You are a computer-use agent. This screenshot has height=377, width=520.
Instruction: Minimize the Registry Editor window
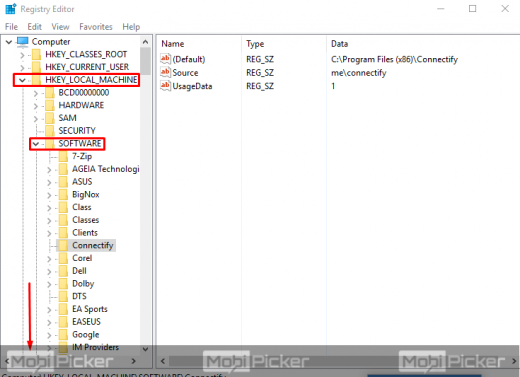pos(441,9)
